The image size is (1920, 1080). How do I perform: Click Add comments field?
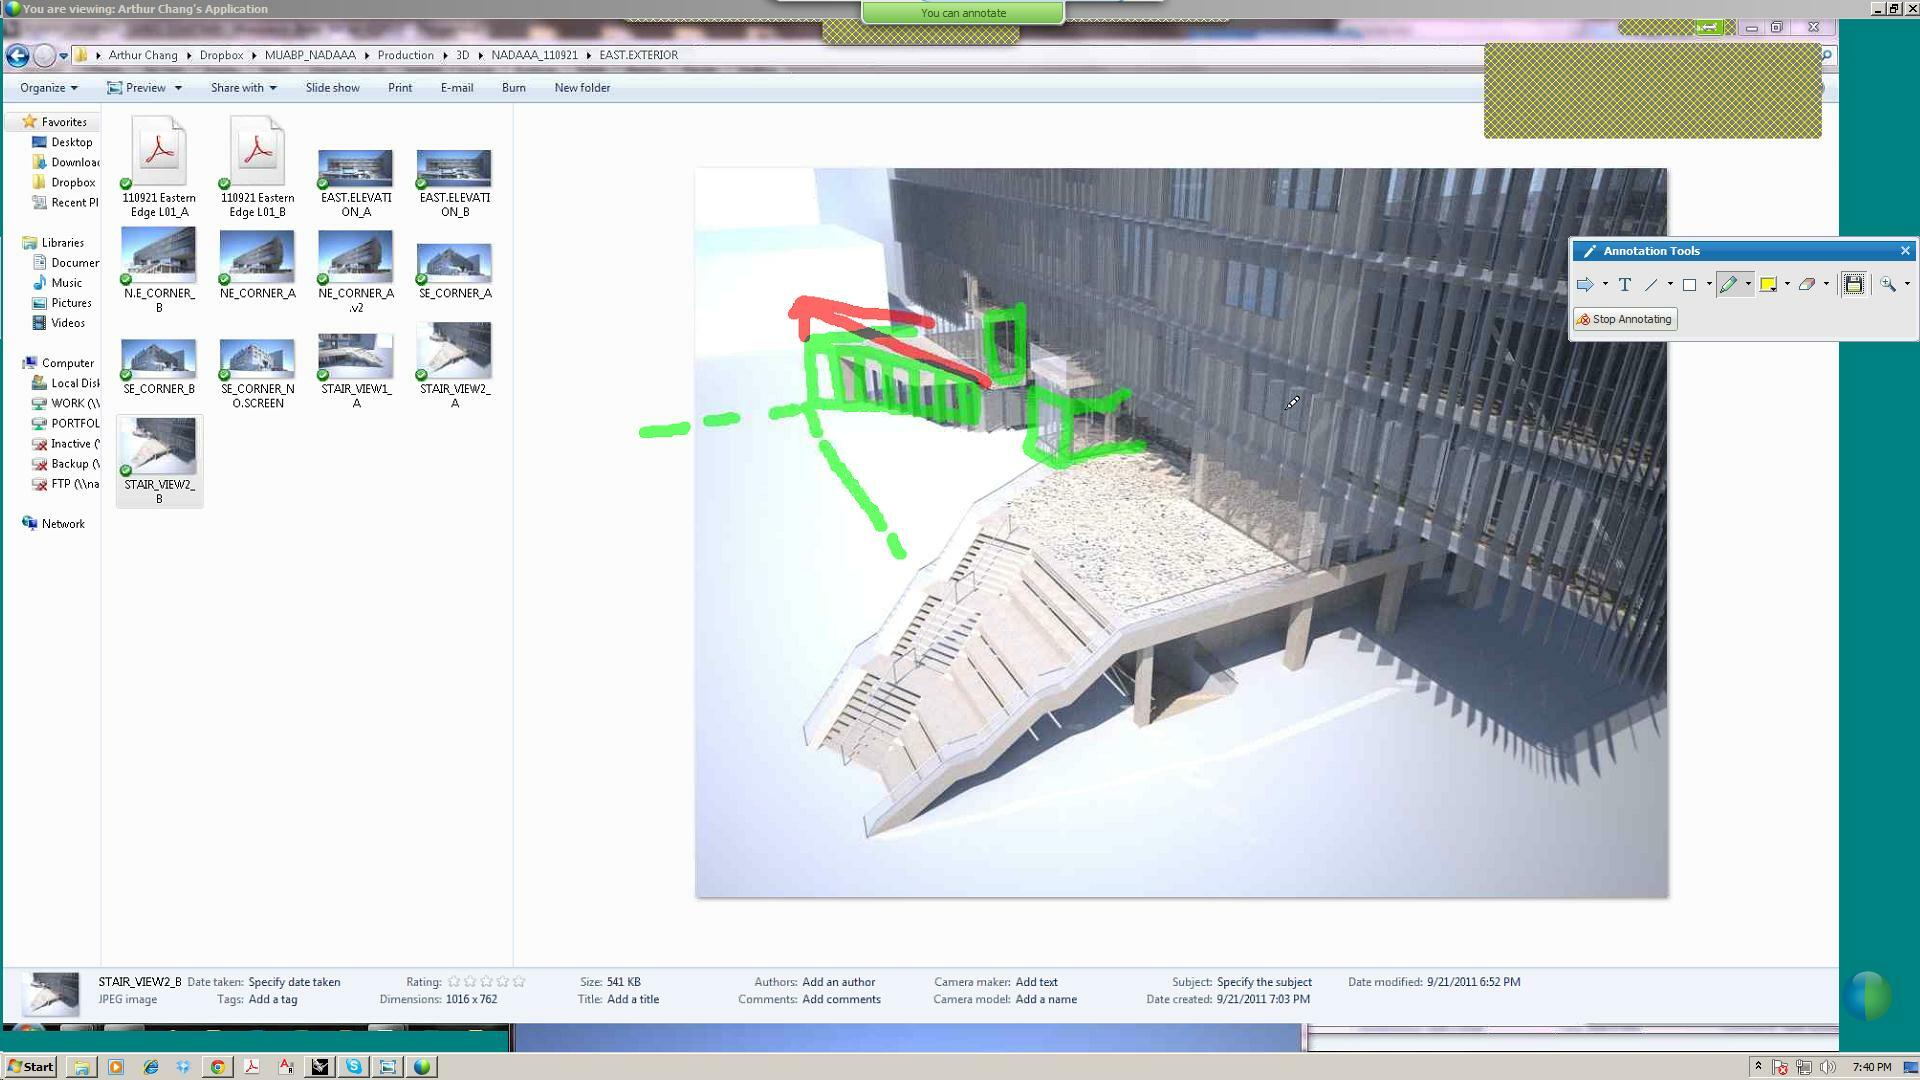pyautogui.click(x=841, y=1000)
